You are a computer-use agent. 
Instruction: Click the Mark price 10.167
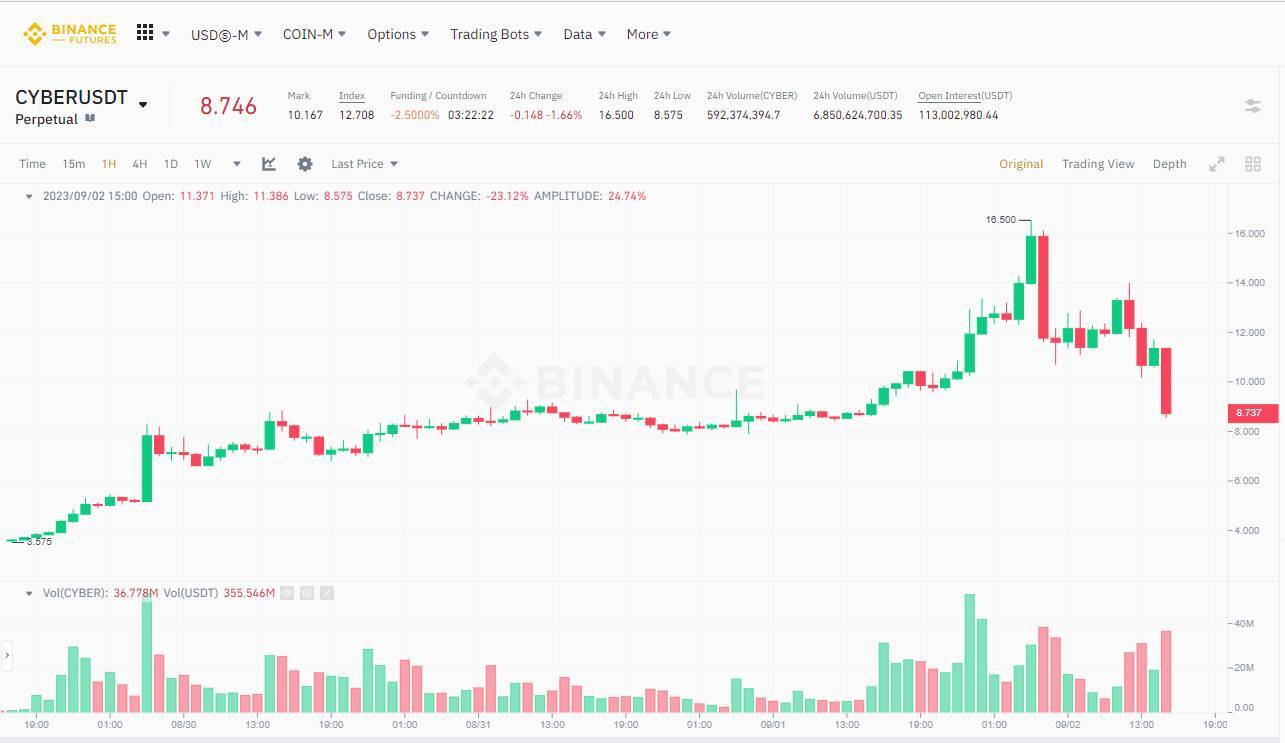point(305,115)
